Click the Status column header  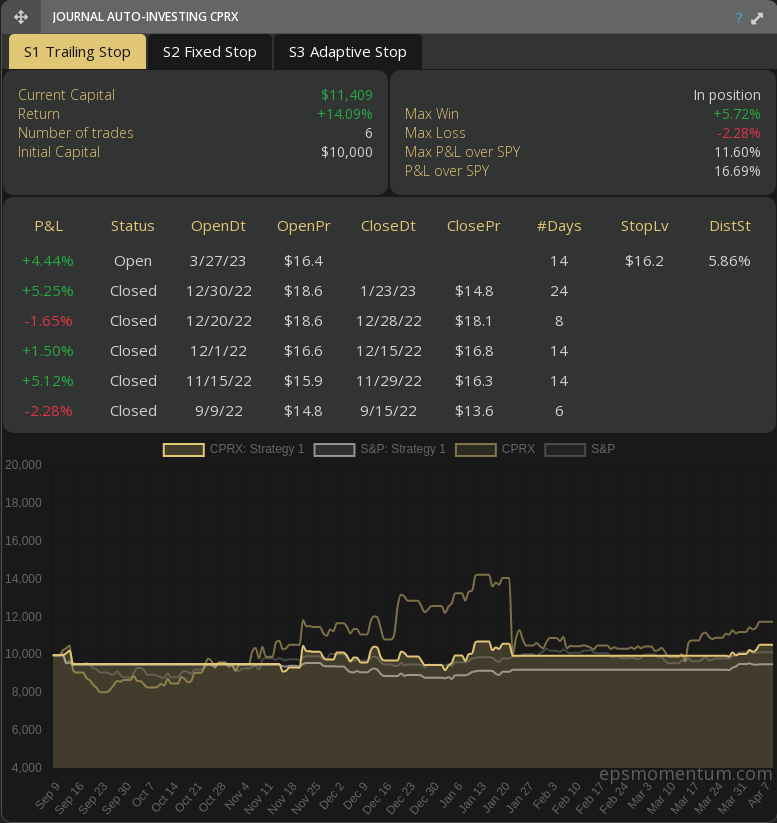click(x=133, y=226)
